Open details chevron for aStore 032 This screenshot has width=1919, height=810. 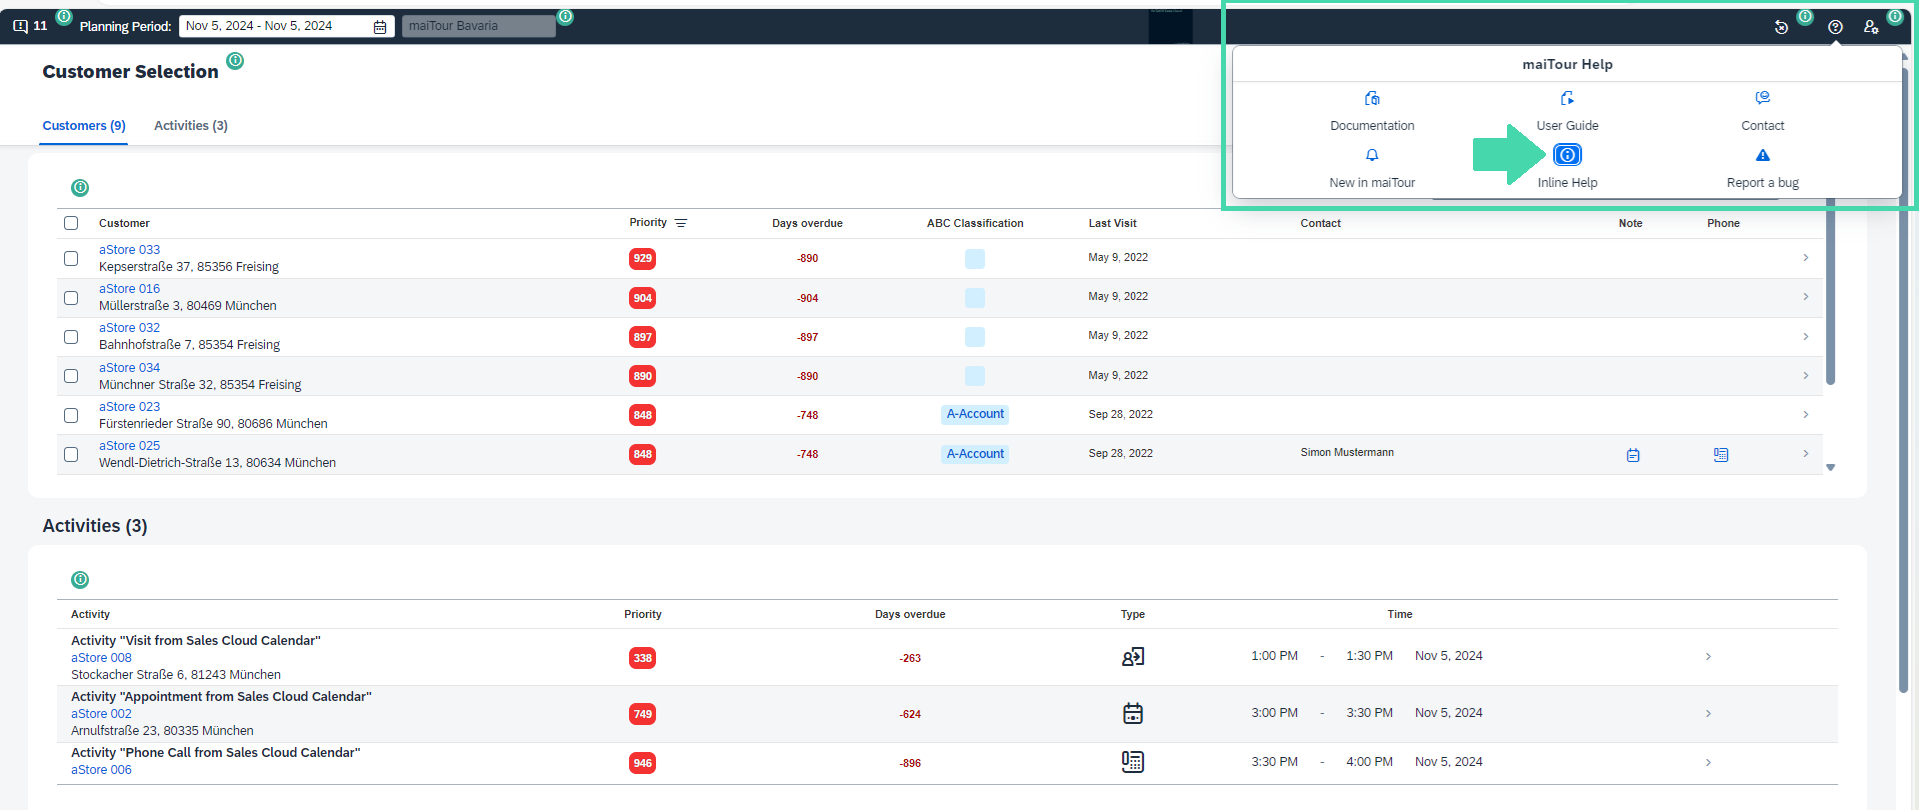tap(1805, 337)
